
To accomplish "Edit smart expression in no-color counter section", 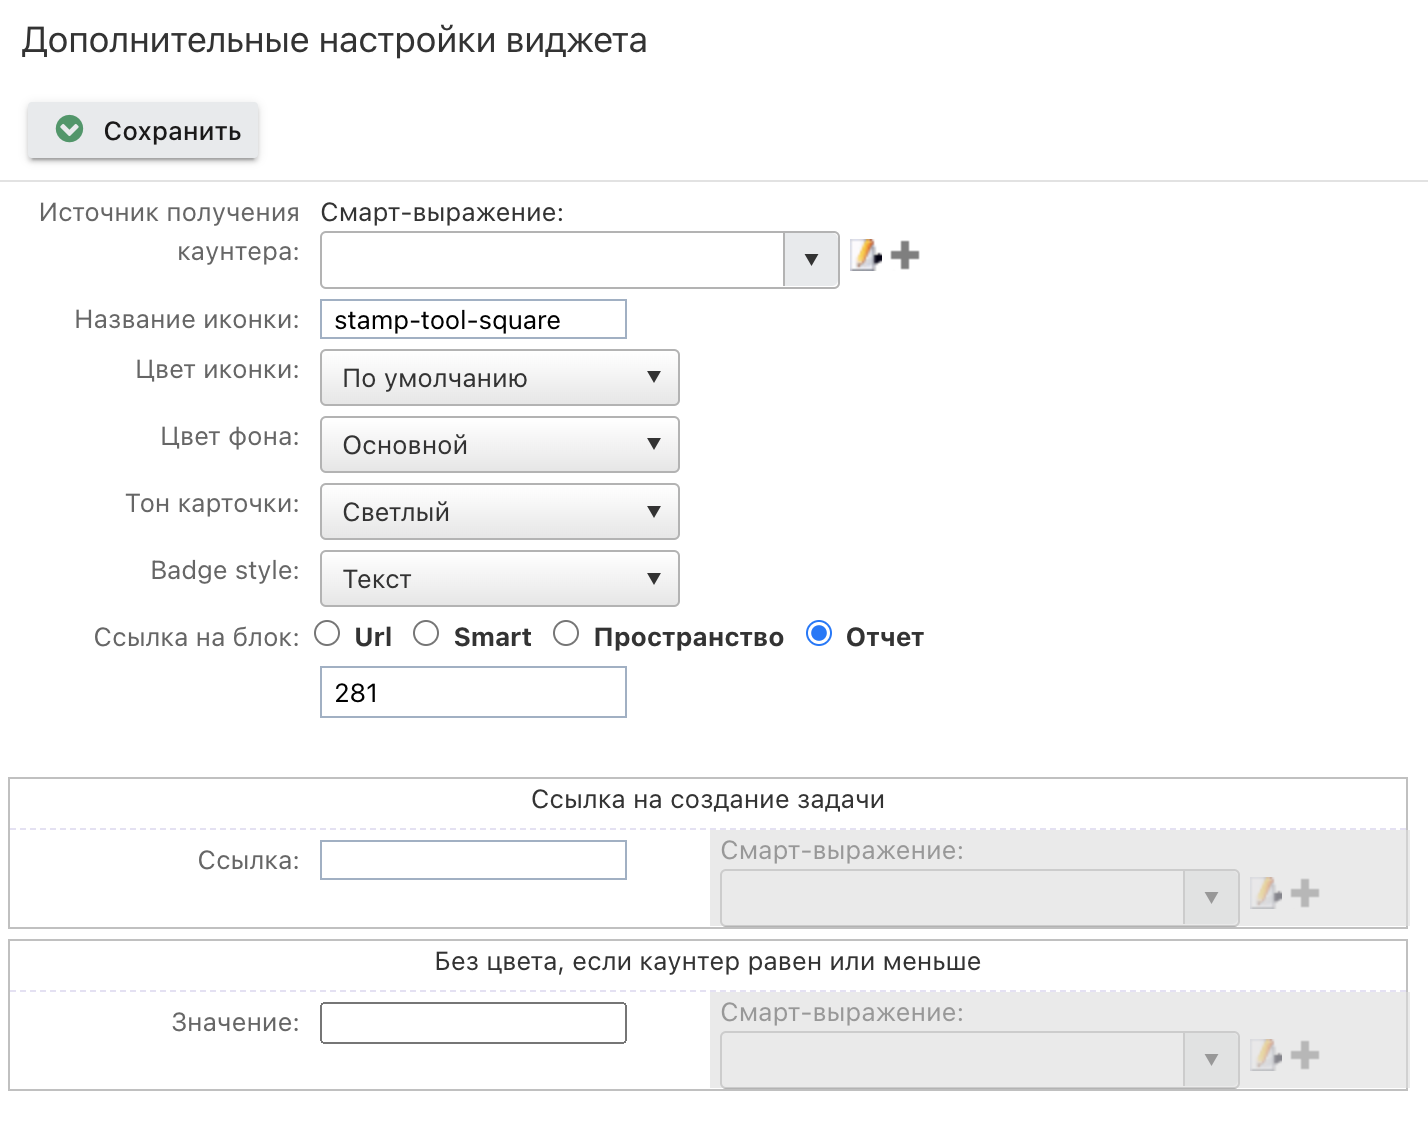I will [x=1266, y=1055].
